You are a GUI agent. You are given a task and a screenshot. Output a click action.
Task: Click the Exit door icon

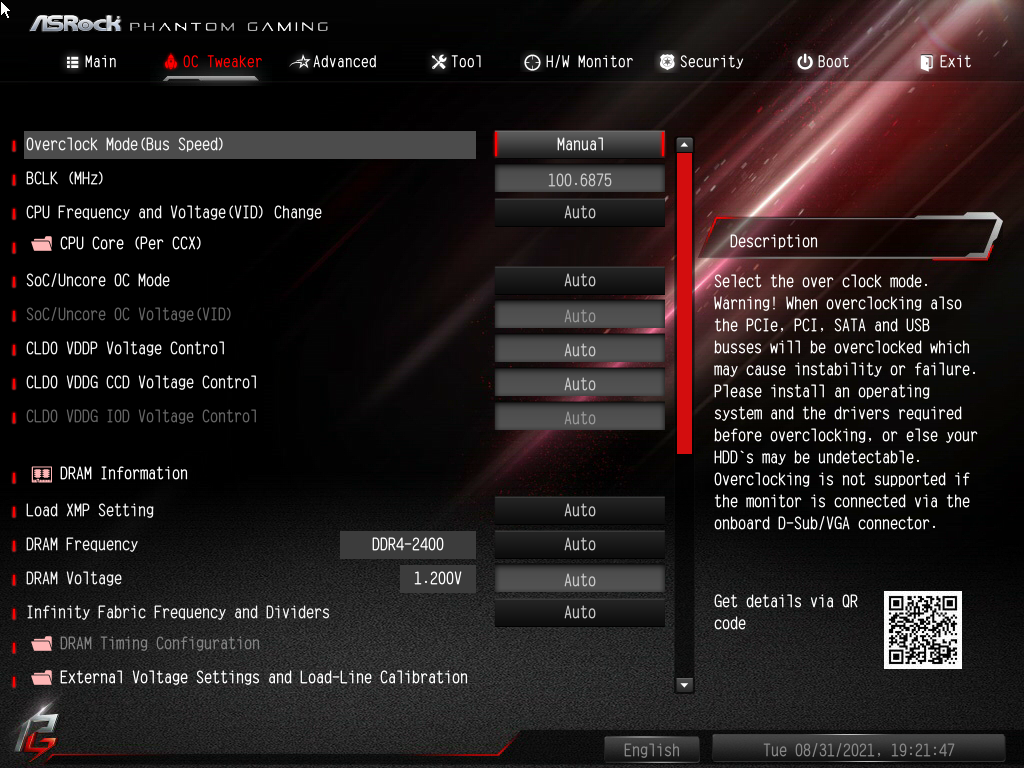[x=926, y=63]
